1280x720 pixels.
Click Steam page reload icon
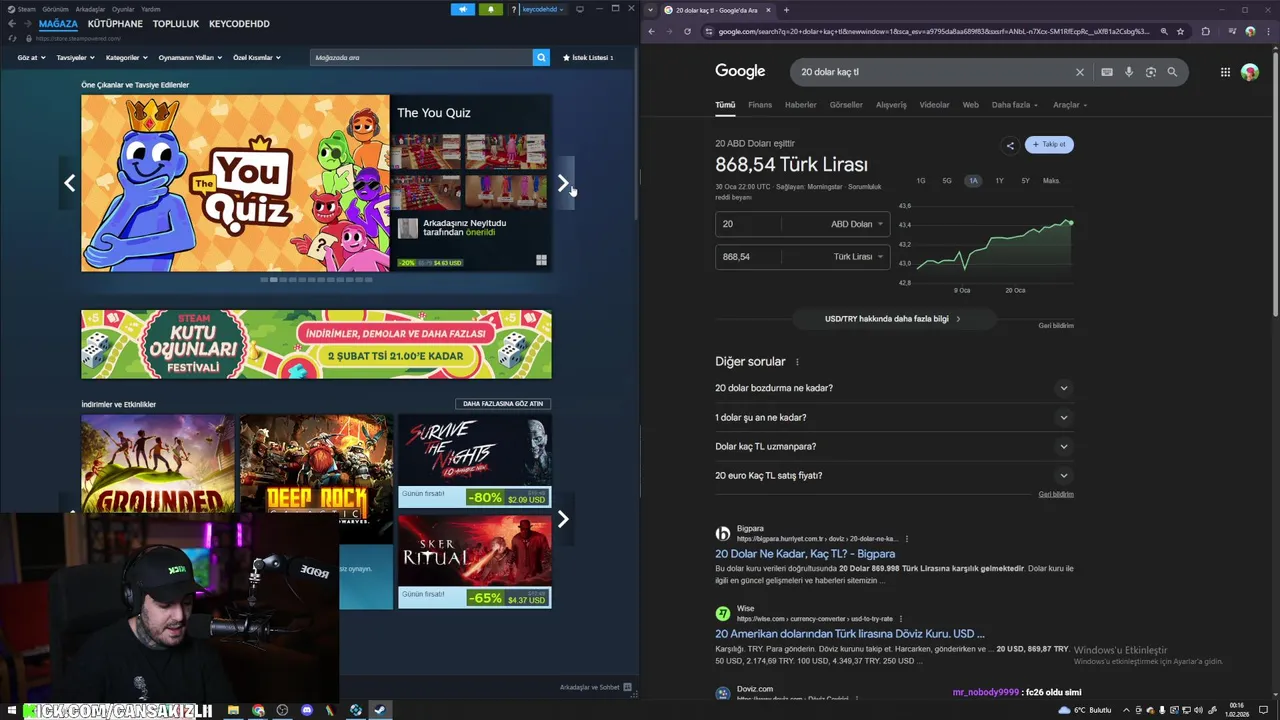[12, 38]
